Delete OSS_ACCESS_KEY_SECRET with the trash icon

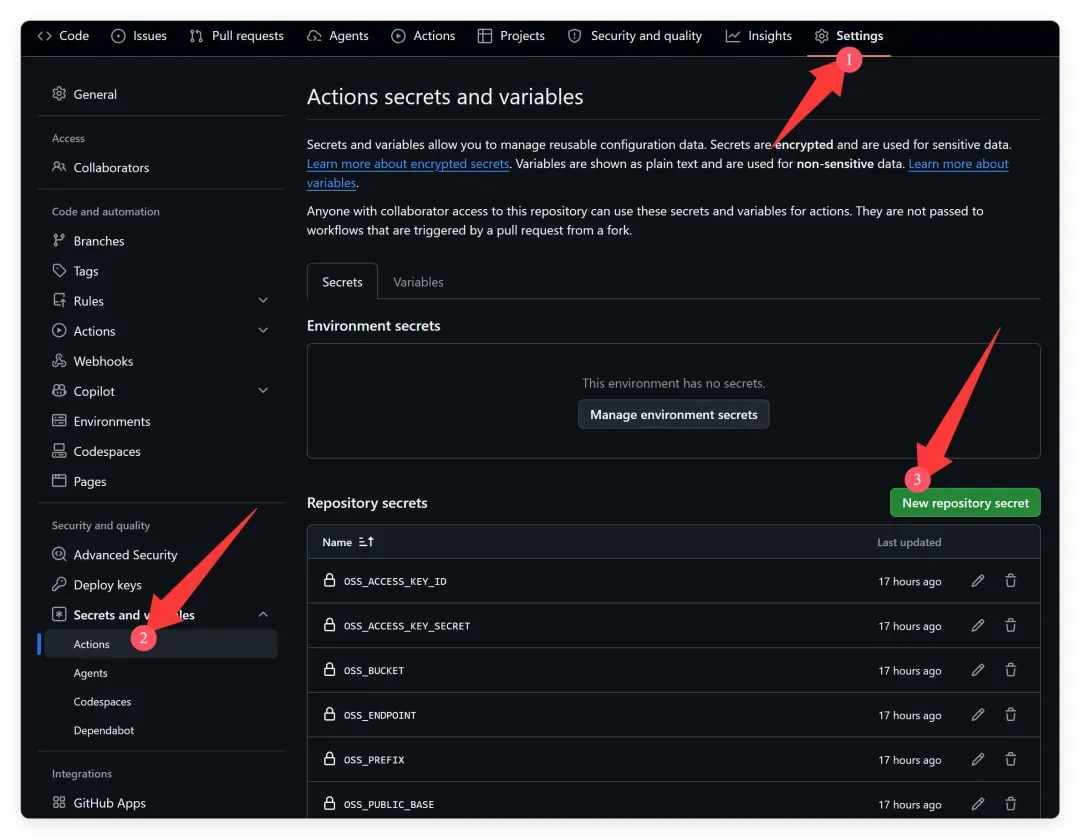click(1010, 625)
